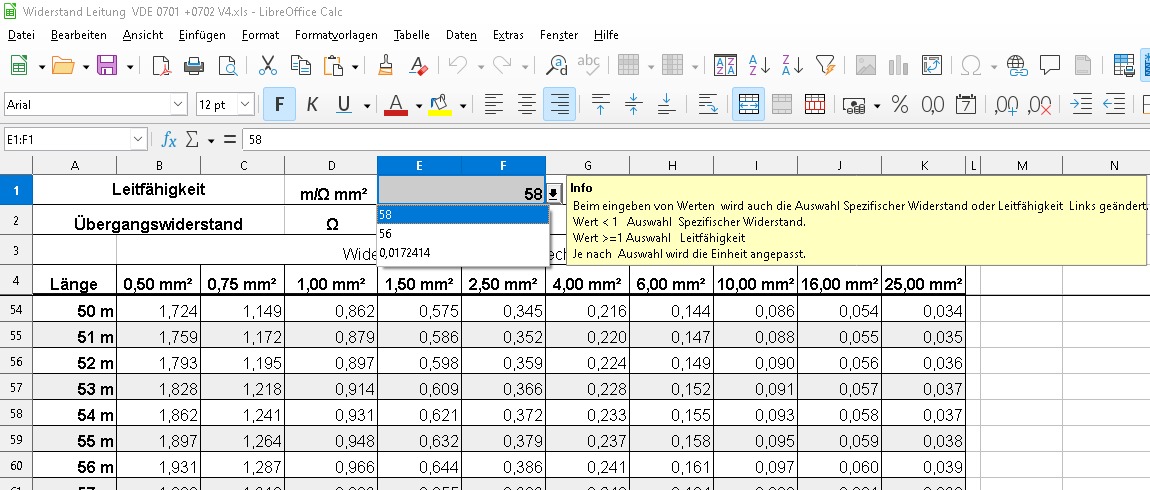
Task: Toggle center horizontal alignment
Action: tap(527, 104)
